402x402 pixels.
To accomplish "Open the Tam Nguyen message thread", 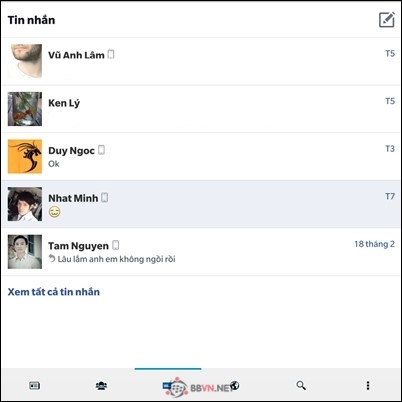I will coord(201,252).
